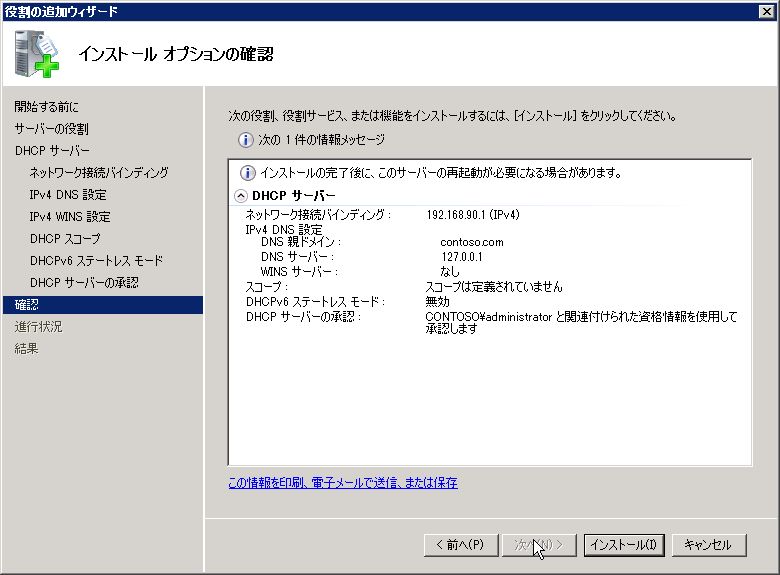
Task: Go to サーバーの役割 step
Action: [51, 129]
